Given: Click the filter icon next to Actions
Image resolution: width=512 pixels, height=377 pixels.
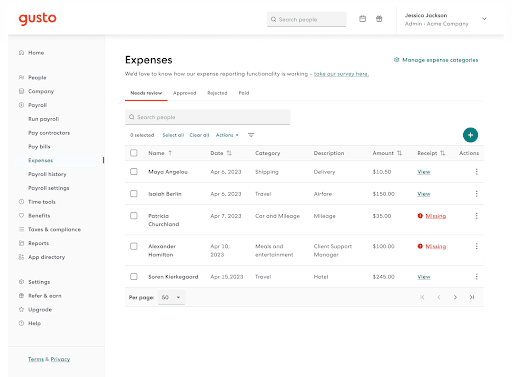Looking at the screenshot, I should [251, 135].
